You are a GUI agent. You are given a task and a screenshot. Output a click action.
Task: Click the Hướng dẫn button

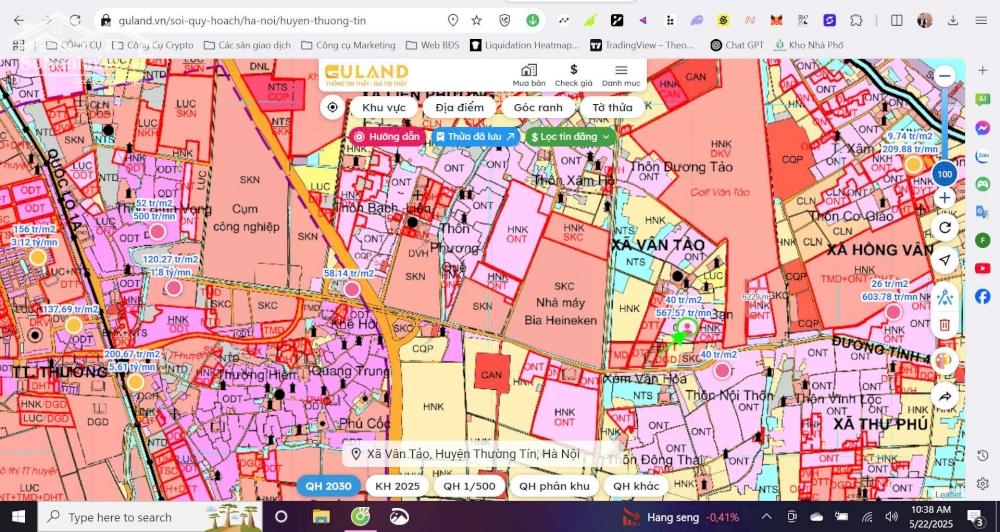tap(387, 136)
